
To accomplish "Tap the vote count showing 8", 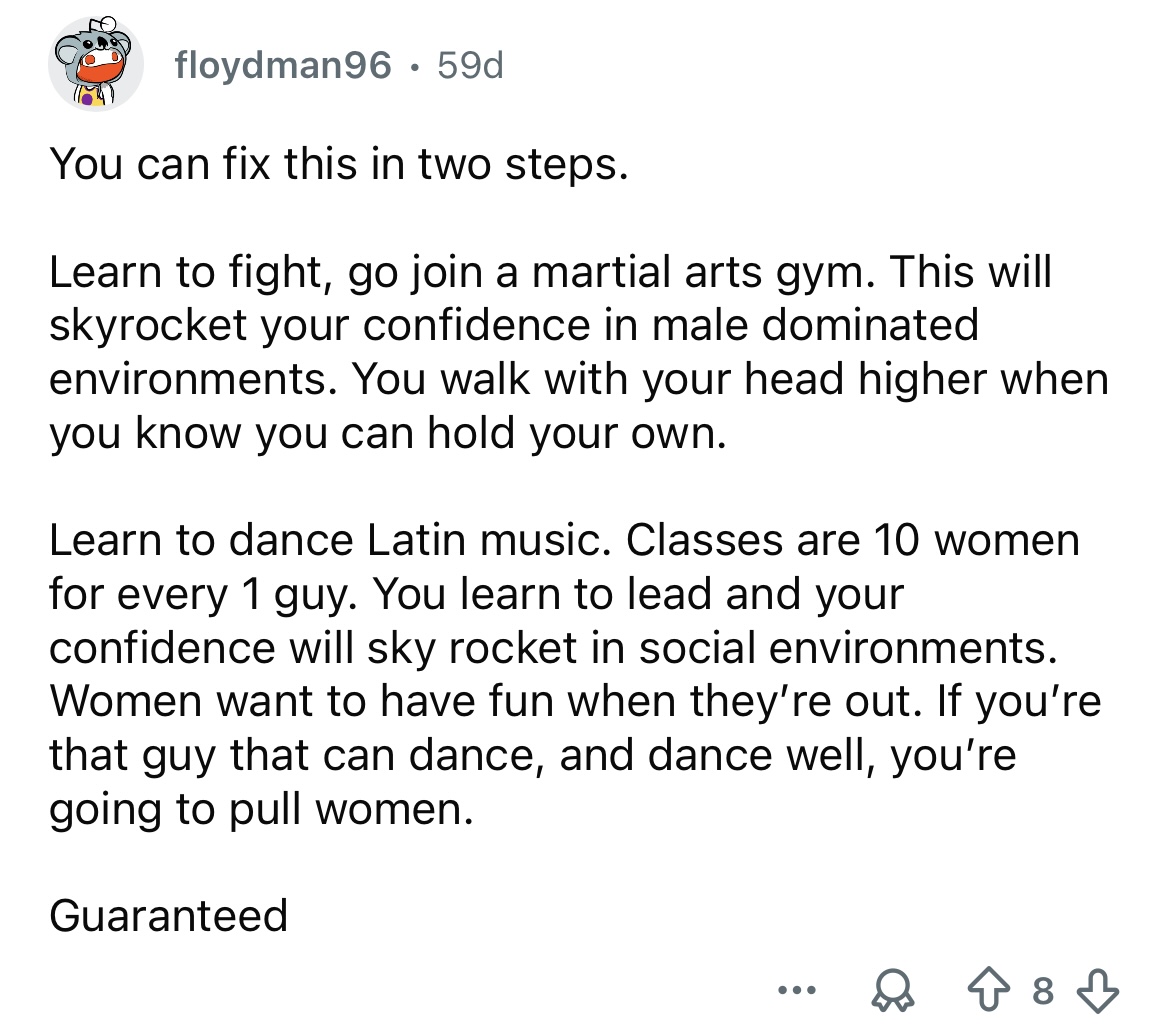I will coord(1043,991).
